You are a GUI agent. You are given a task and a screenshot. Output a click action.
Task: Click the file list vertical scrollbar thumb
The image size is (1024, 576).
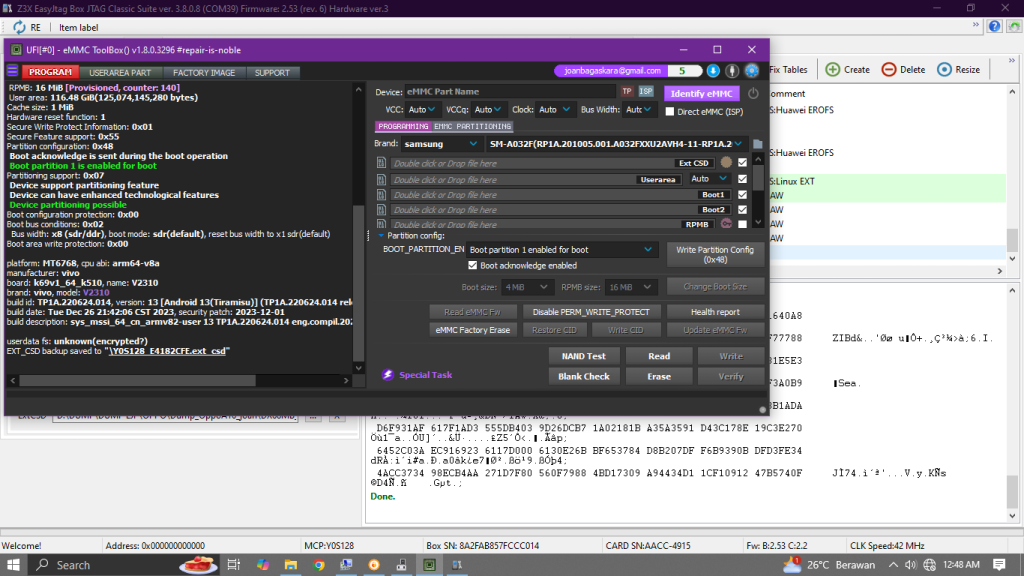pos(758,176)
